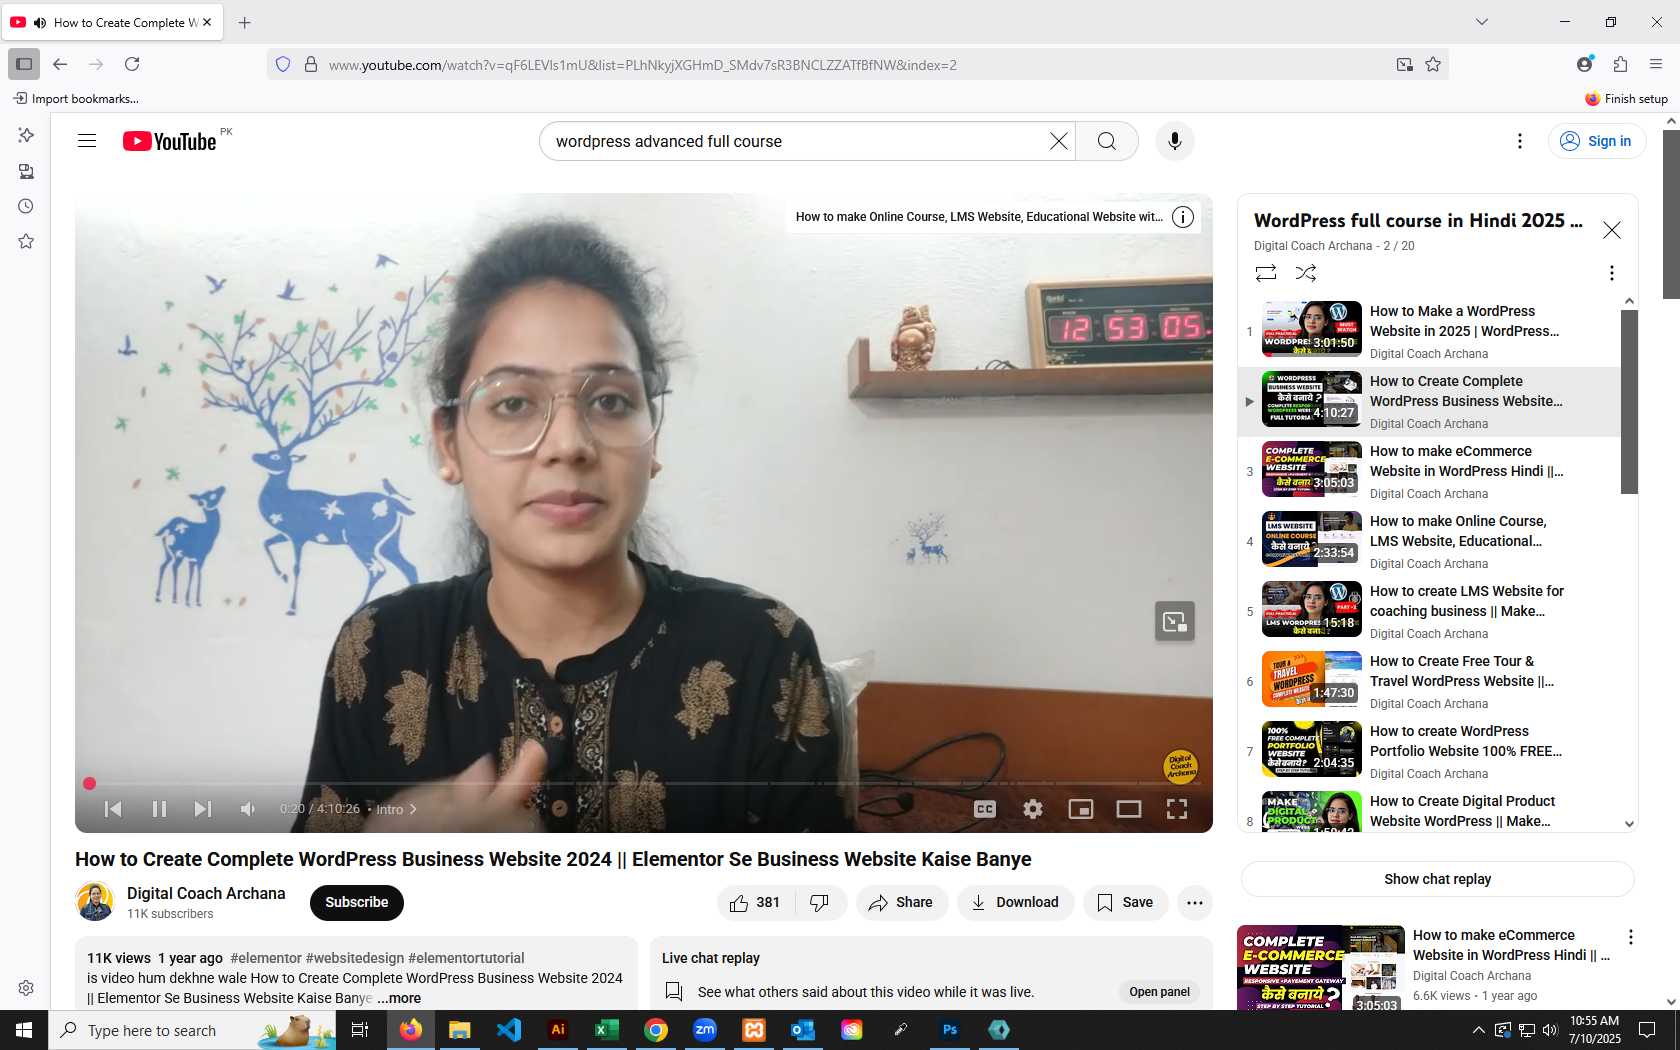Play 'How to create LMS Website for coaching' item
Screen dimensions: 1680x1050
click(1430, 611)
